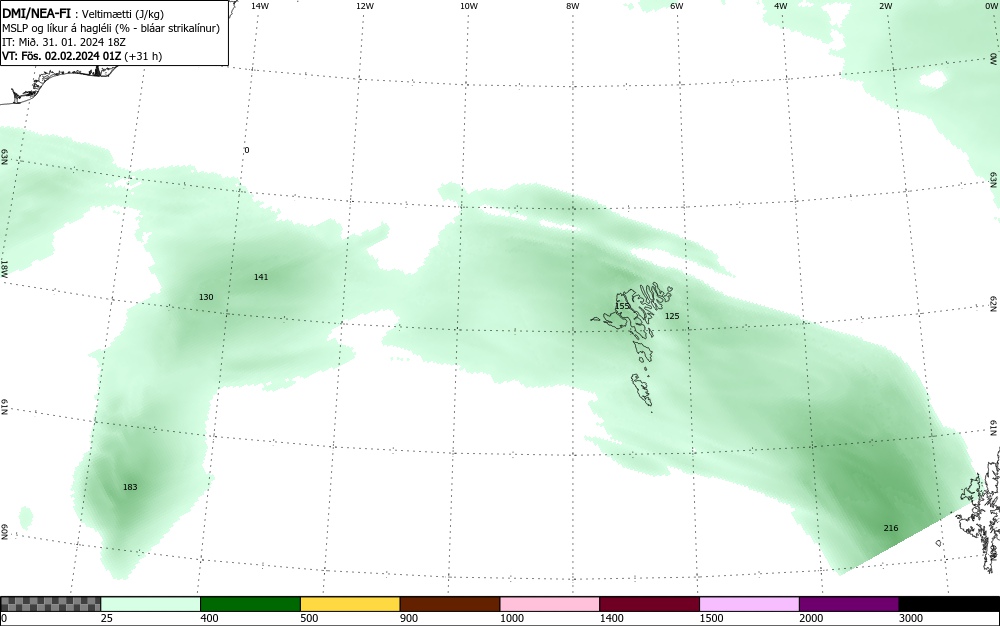The image size is (1000, 626).
Task: Click the legend tick label 2000
Action: pos(811,618)
